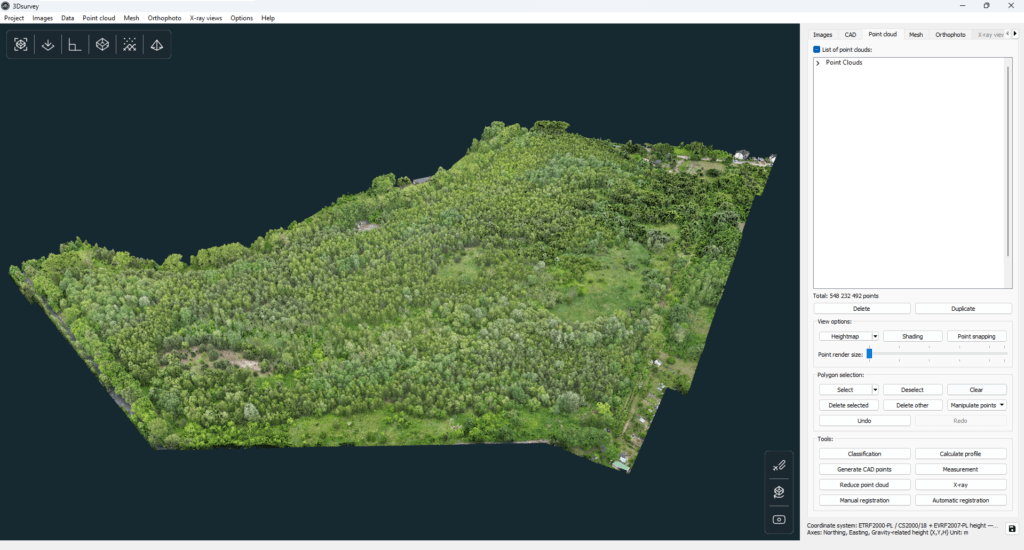Click the scattered points display icon
Screen dimensions: 1024x550
129,44
